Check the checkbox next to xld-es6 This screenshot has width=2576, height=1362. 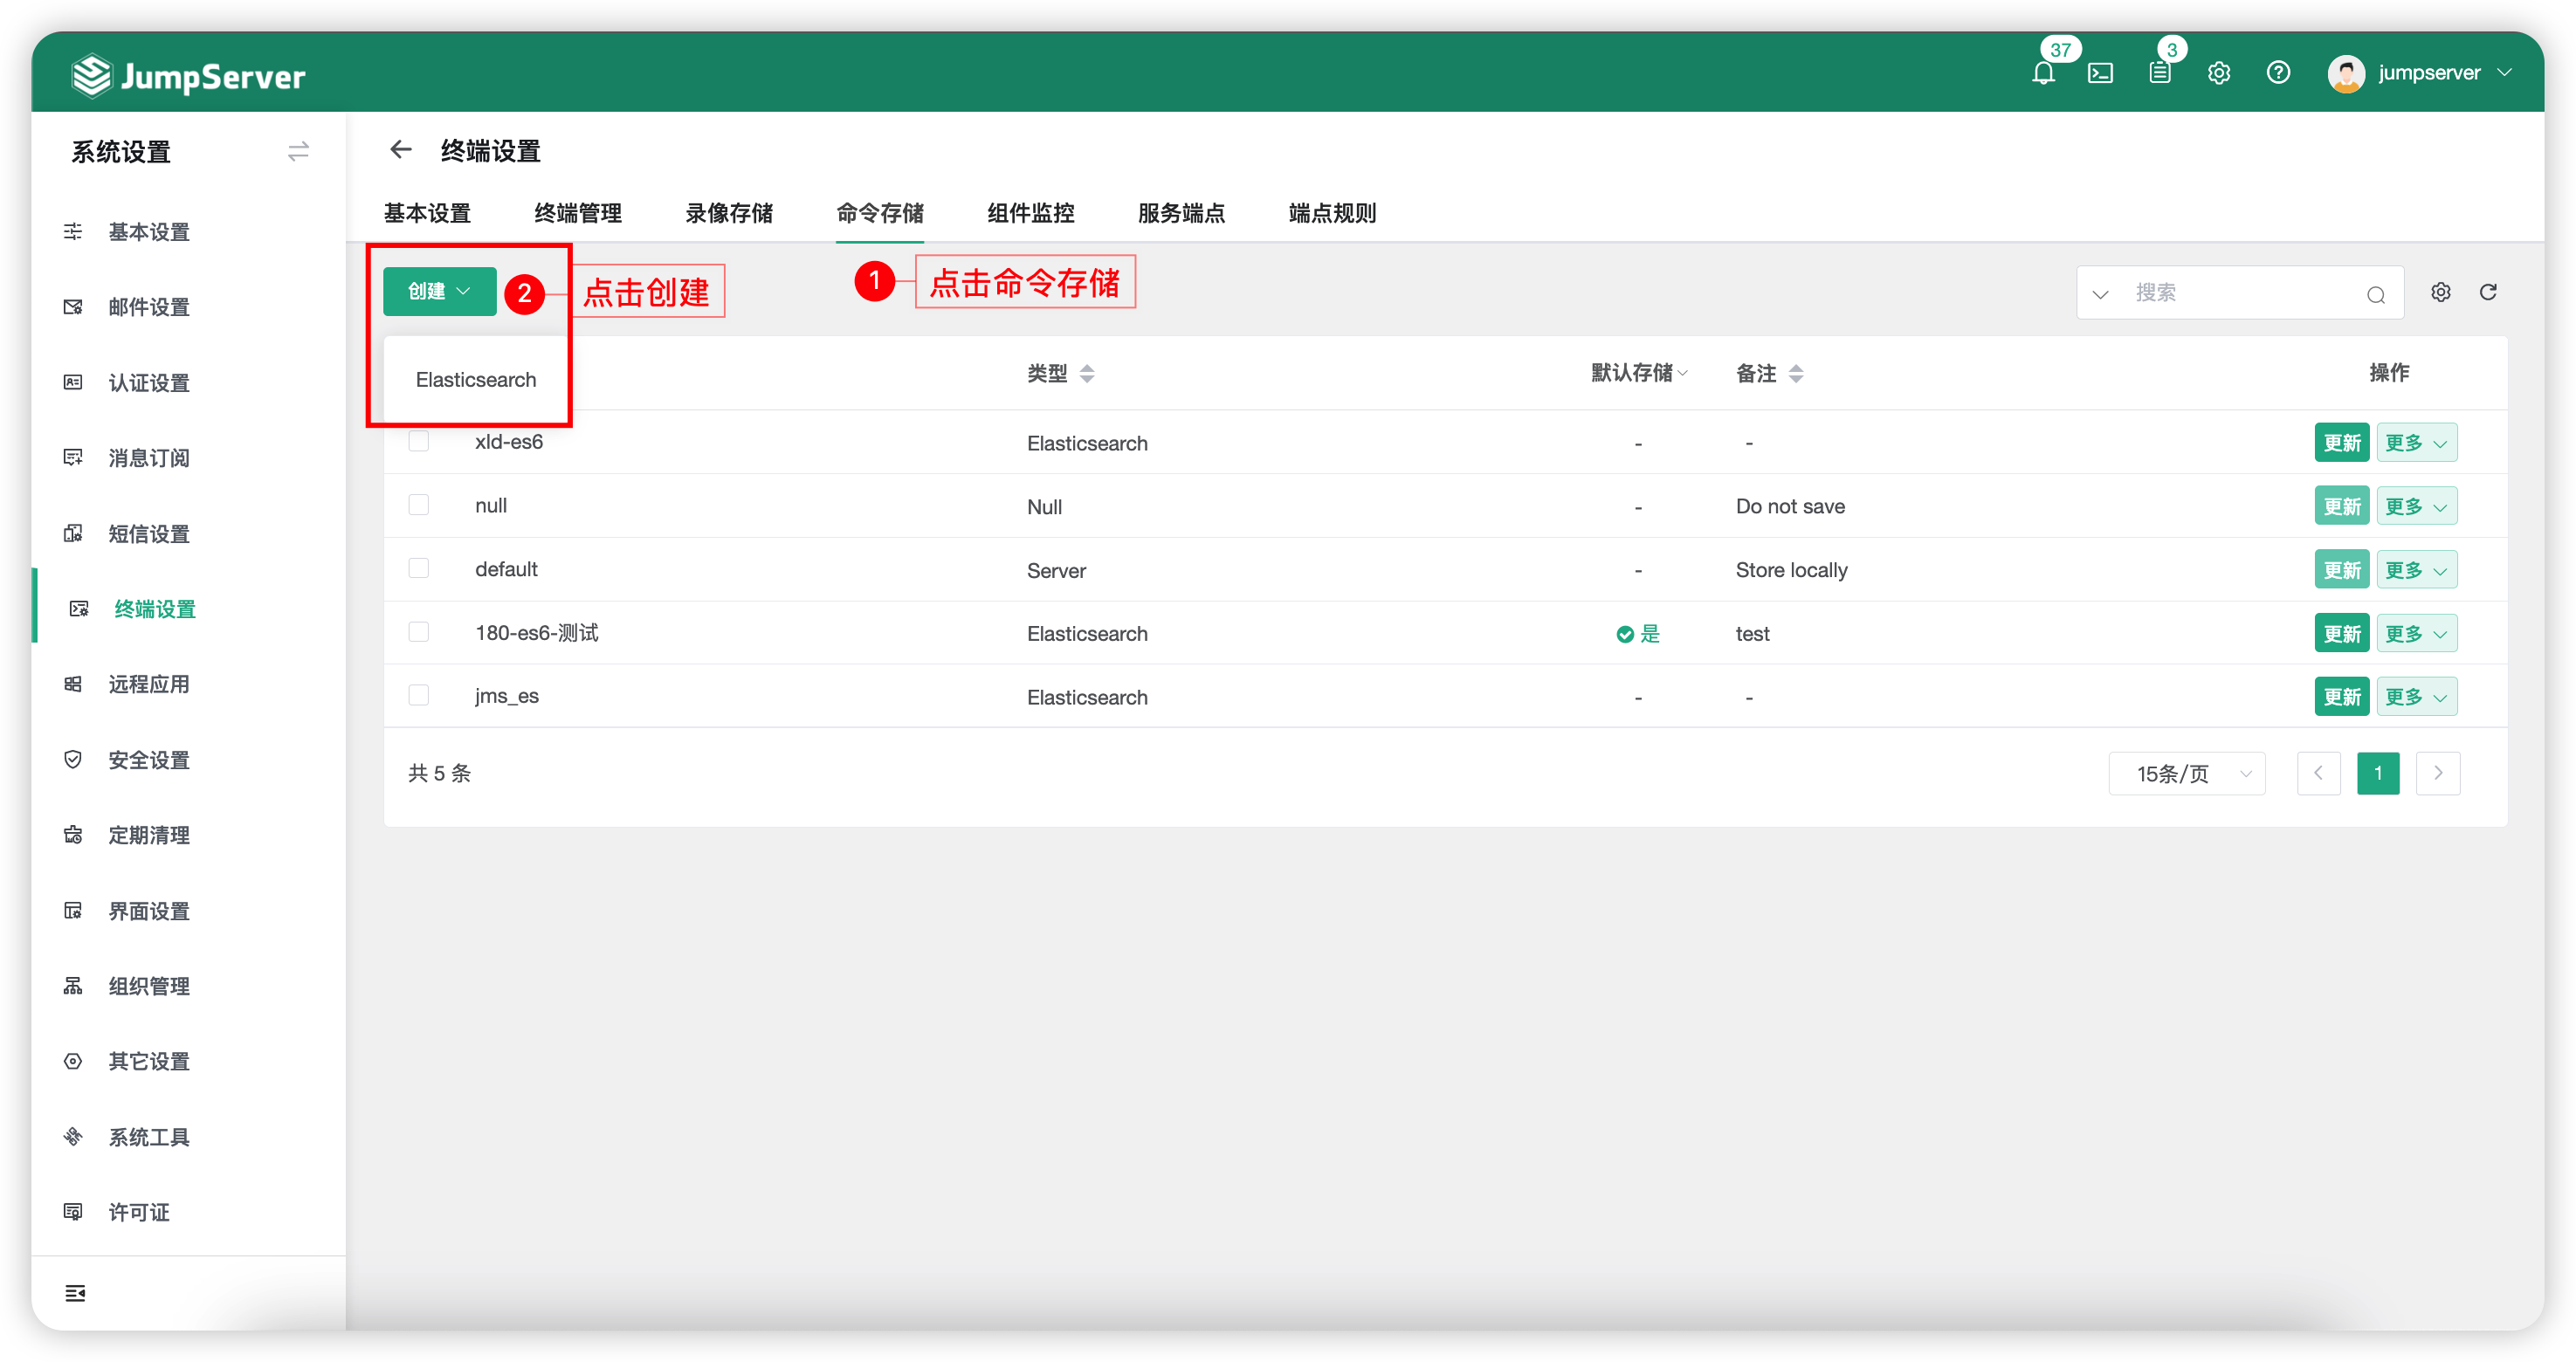pyautogui.click(x=419, y=440)
